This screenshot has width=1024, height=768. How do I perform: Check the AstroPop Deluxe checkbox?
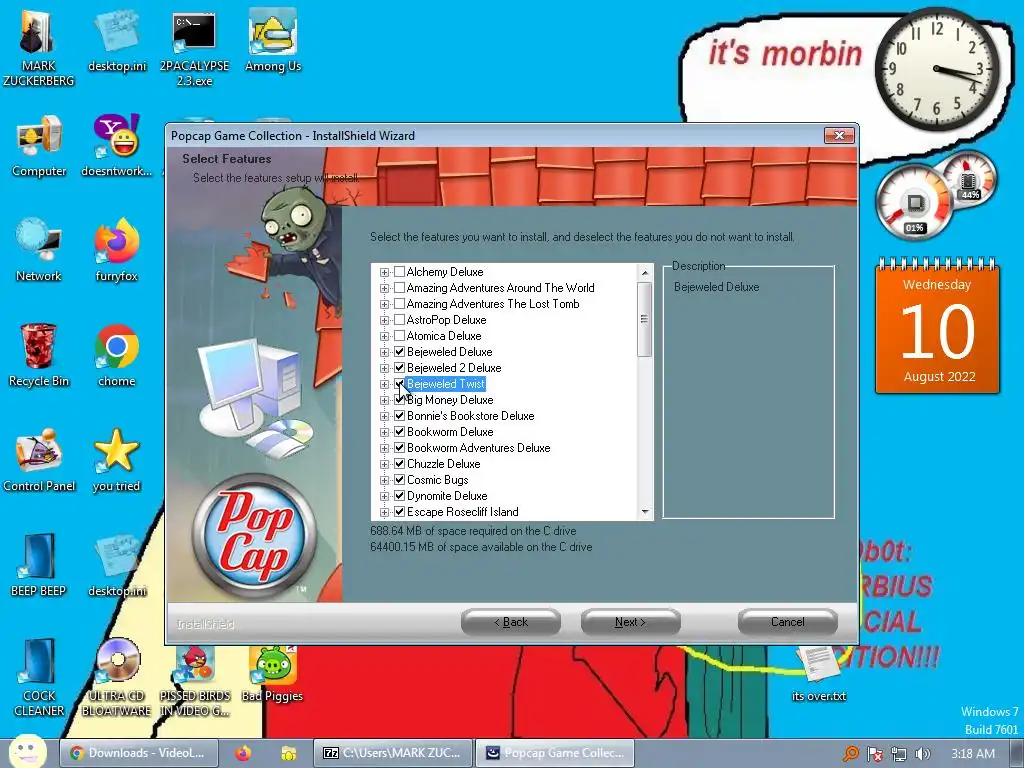click(400, 319)
